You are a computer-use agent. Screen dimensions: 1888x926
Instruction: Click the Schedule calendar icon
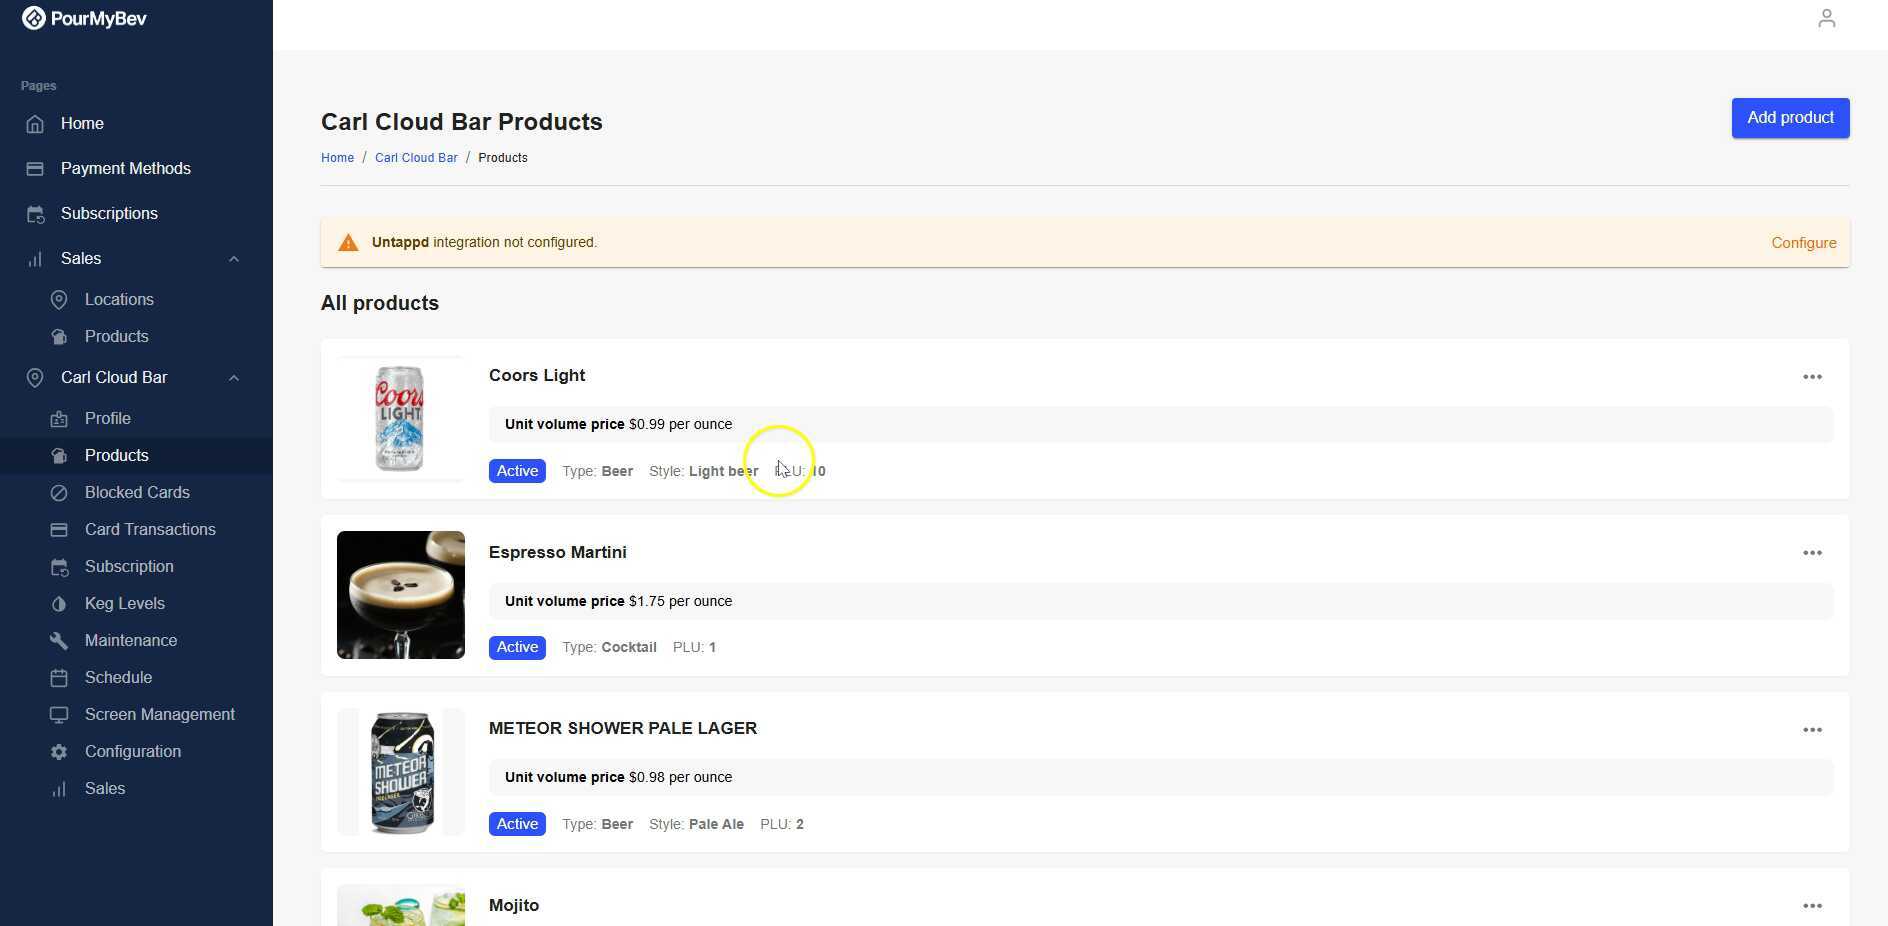[59, 678]
